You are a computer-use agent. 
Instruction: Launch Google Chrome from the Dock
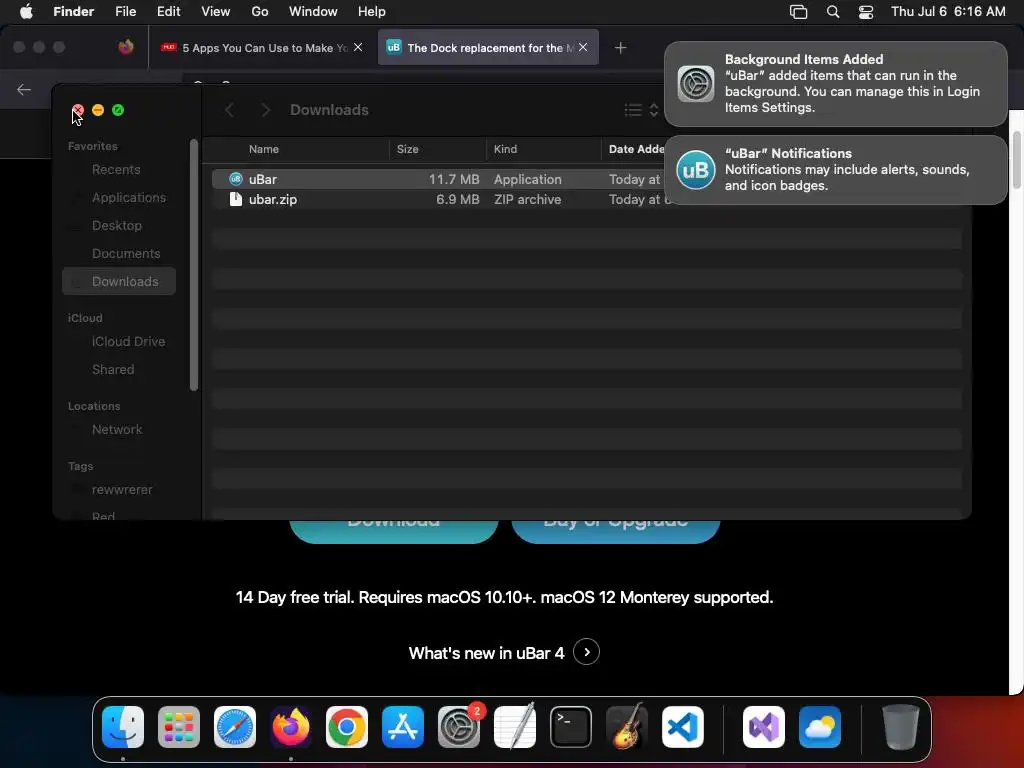point(347,727)
